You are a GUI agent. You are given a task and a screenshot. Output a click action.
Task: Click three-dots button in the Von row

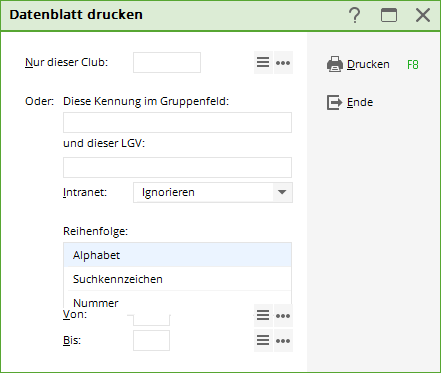coord(283,315)
